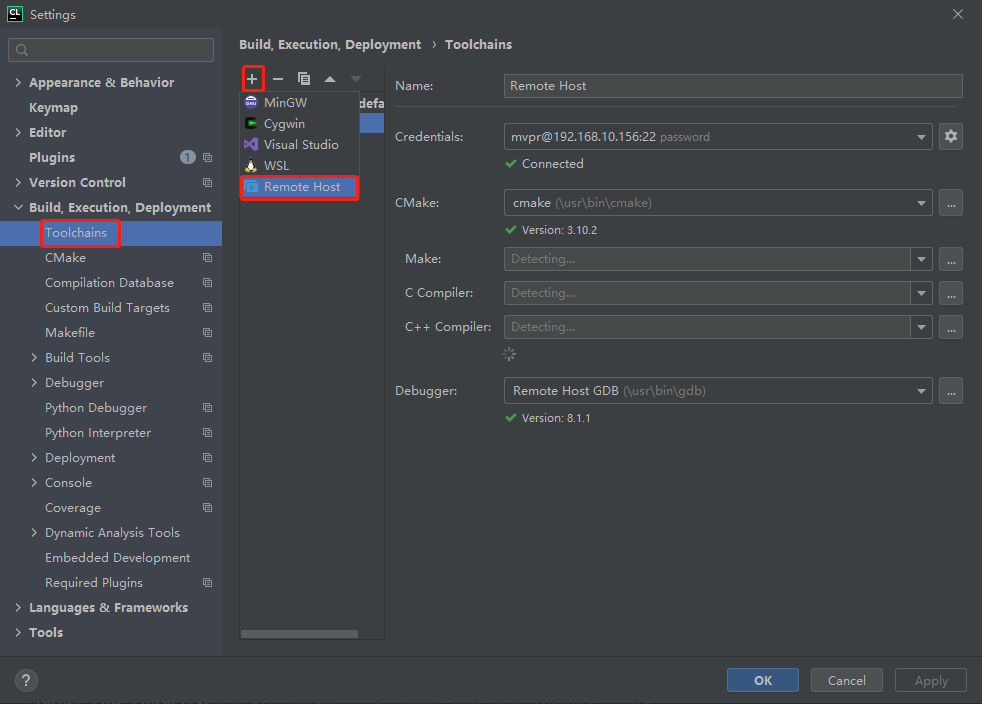Expand the Debugger node

click(34, 383)
